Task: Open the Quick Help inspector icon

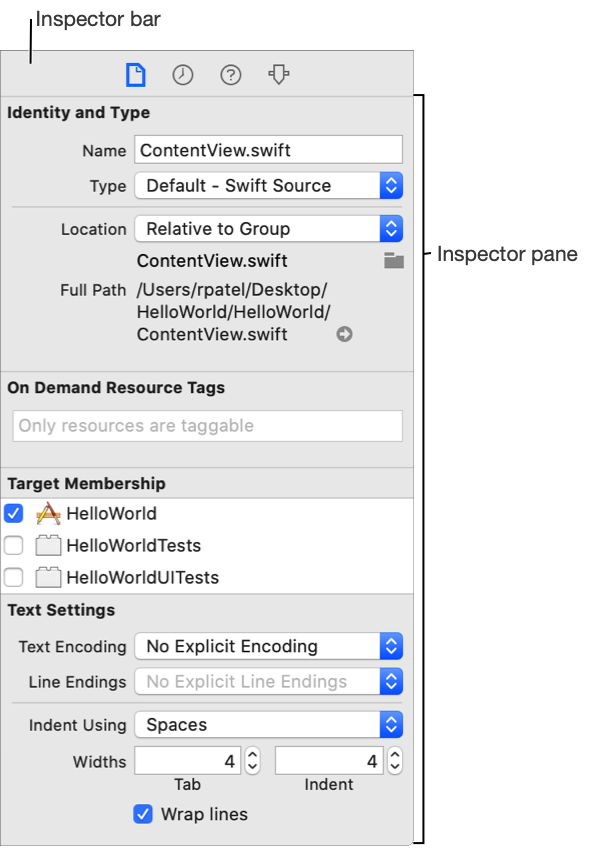Action: [x=230, y=75]
